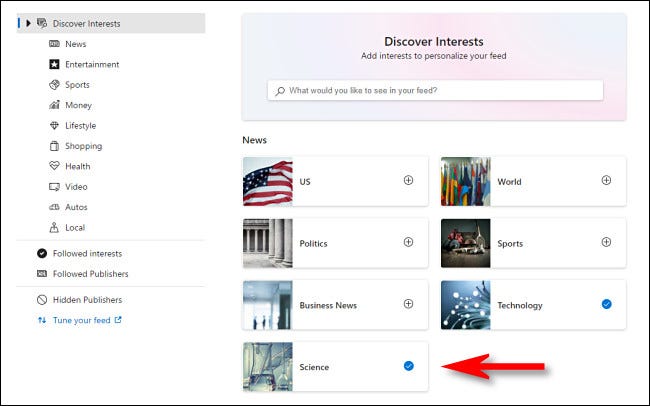Viewport: 650px width, 406px height.
Task: Click the Politics card thumbnail
Action: (268, 243)
